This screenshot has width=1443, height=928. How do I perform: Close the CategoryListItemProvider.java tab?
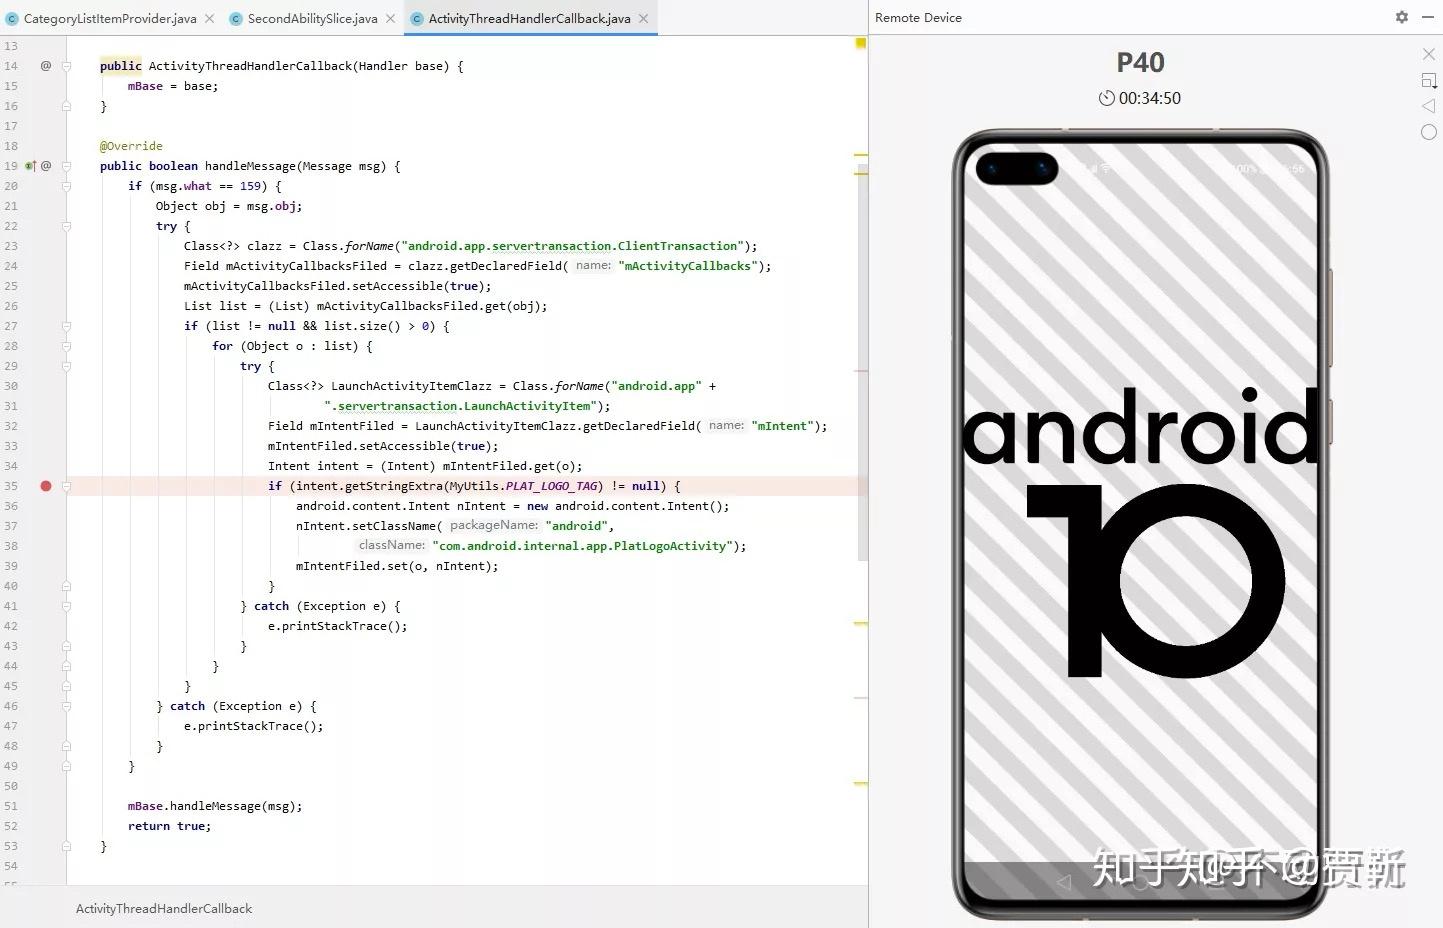tap(209, 19)
